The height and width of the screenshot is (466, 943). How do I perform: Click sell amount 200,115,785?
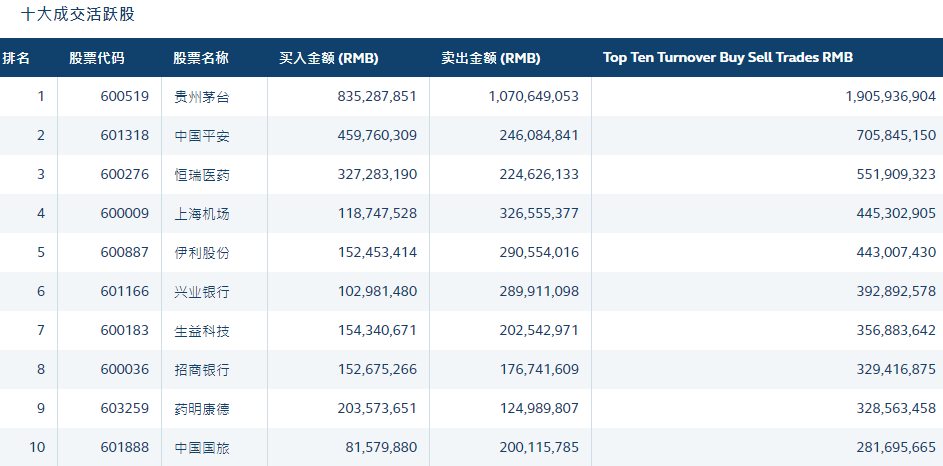click(539, 447)
